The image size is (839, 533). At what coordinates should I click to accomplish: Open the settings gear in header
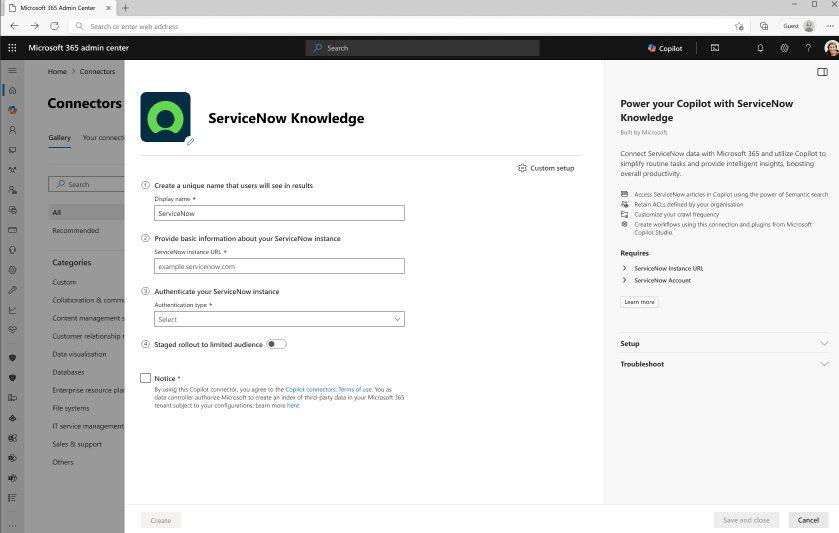coord(784,48)
